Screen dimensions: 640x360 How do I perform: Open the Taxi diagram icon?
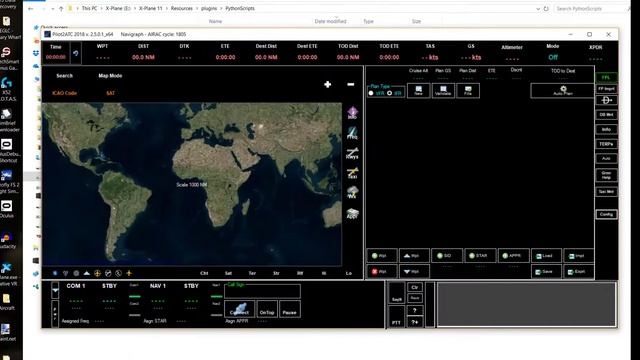click(352, 173)
